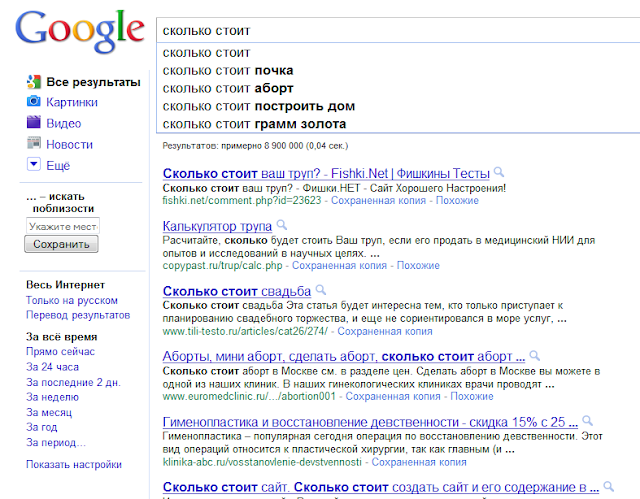Open Сохраненная копия for copypast.ru result
Screen dimensions: 640x499
click(339, 265)
